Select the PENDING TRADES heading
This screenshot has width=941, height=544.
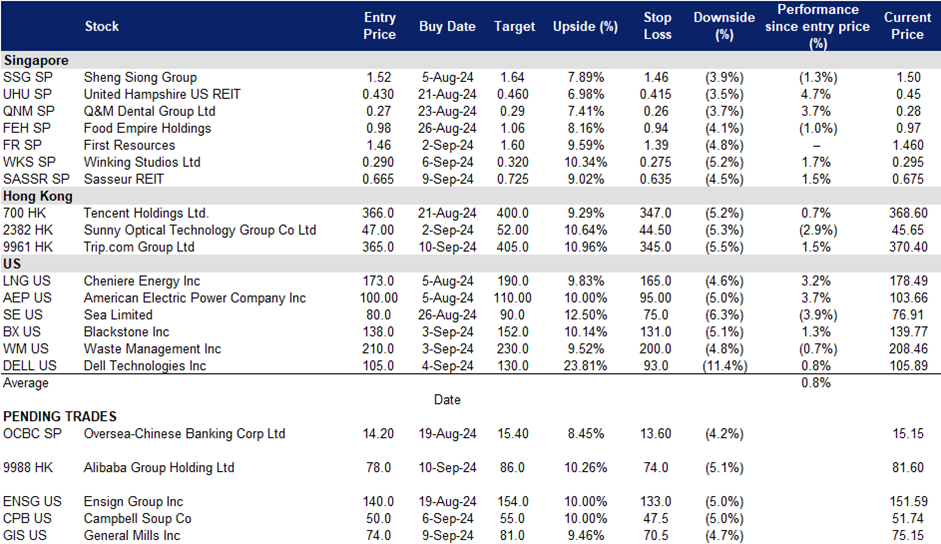[59, 417]
